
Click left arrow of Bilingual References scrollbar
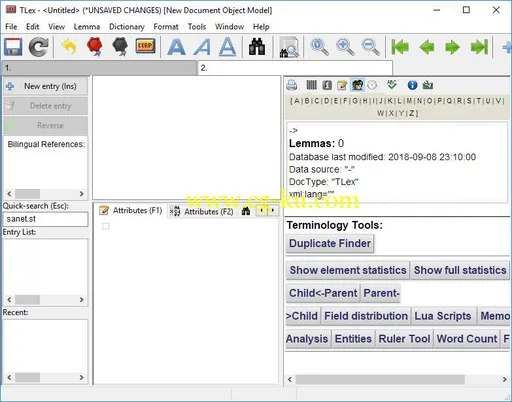9,194
